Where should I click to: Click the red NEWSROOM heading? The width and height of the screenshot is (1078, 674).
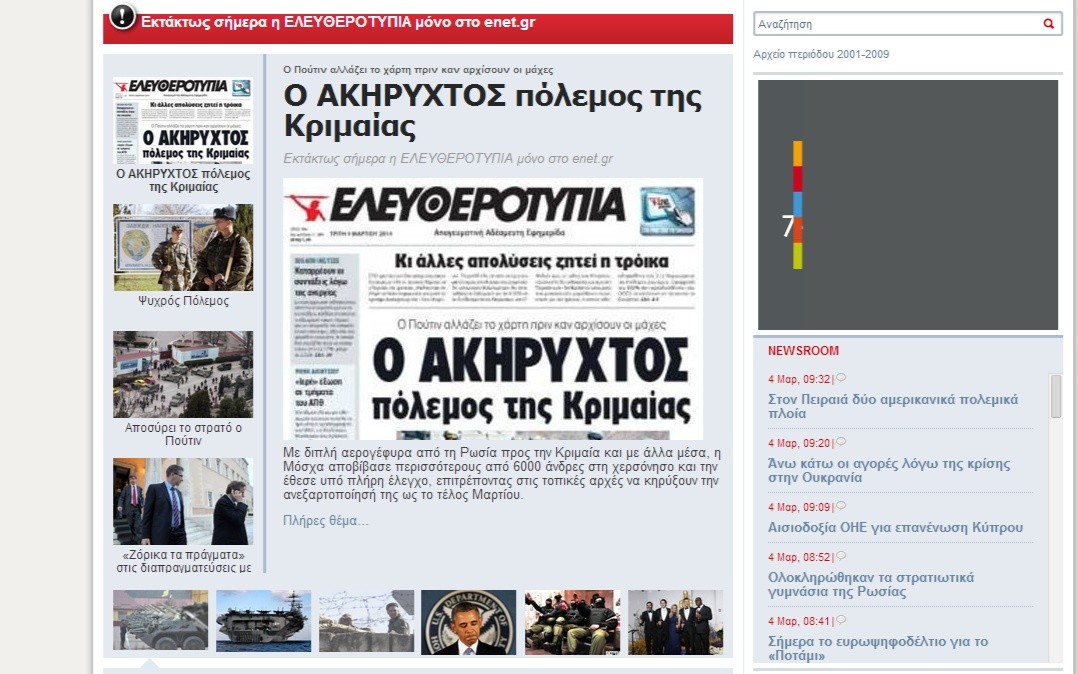803,351
